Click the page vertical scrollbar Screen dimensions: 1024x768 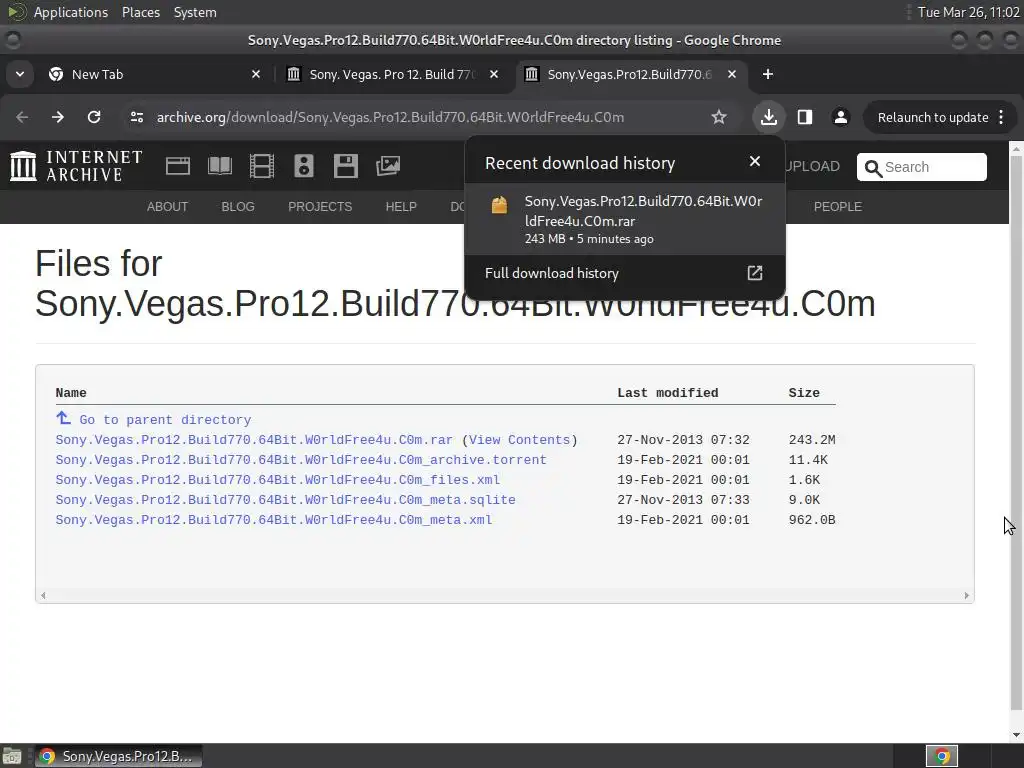1016,434
